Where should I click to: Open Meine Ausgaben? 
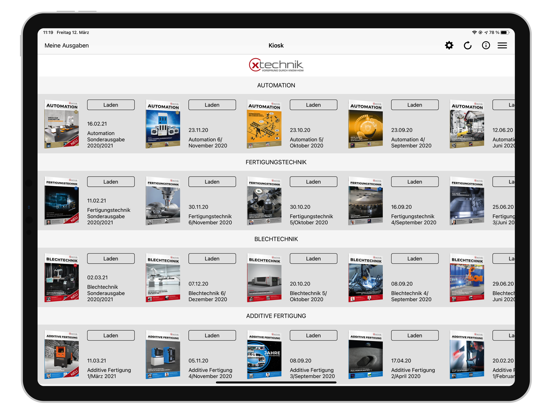[x=67, y=45]
